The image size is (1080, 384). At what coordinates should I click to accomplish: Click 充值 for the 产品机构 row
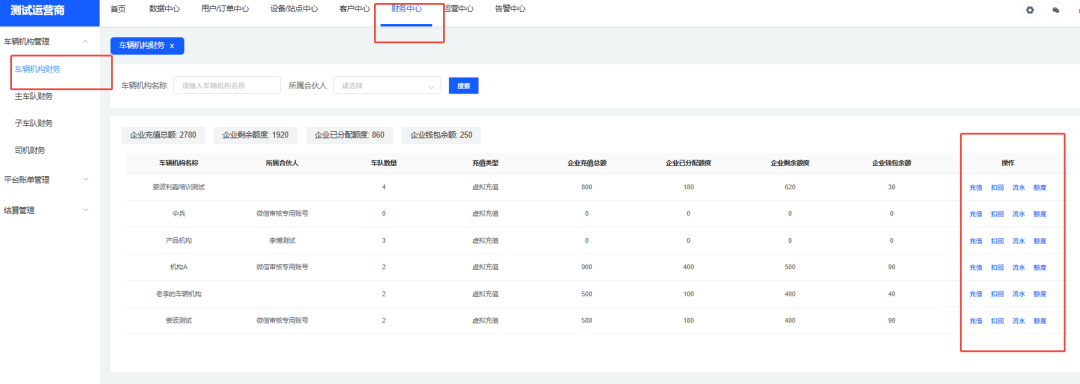[976, 241]
